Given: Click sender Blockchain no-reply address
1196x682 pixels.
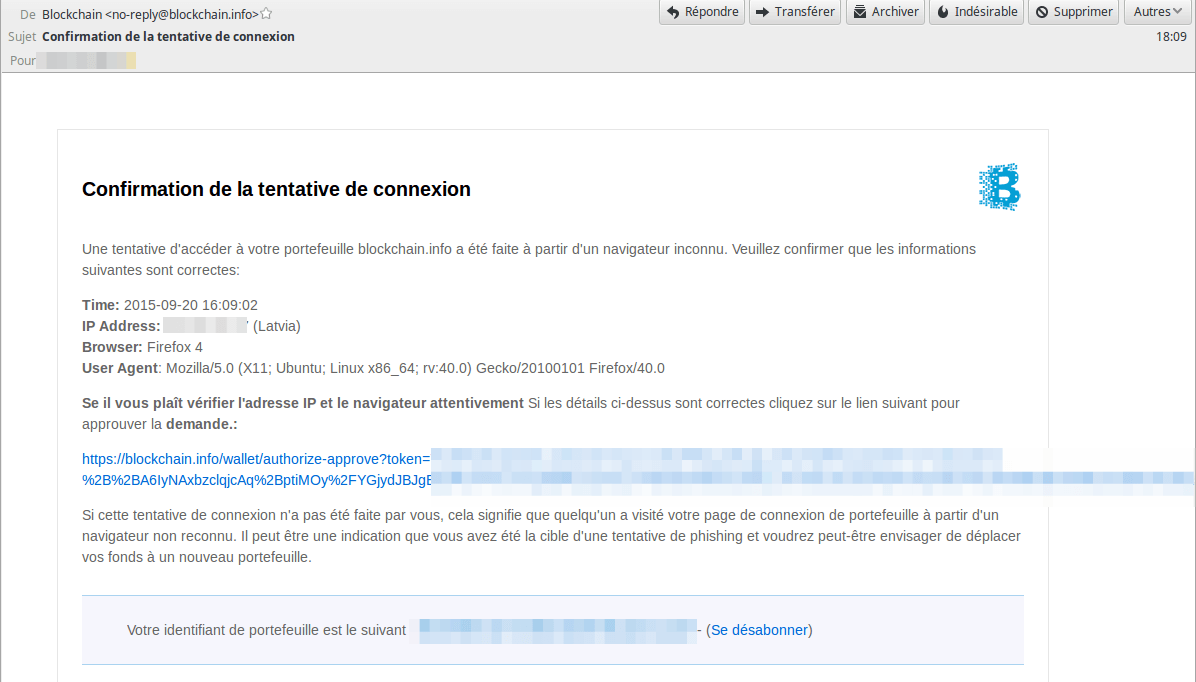Looking at the screenshot, I should (x=150, y=14).
